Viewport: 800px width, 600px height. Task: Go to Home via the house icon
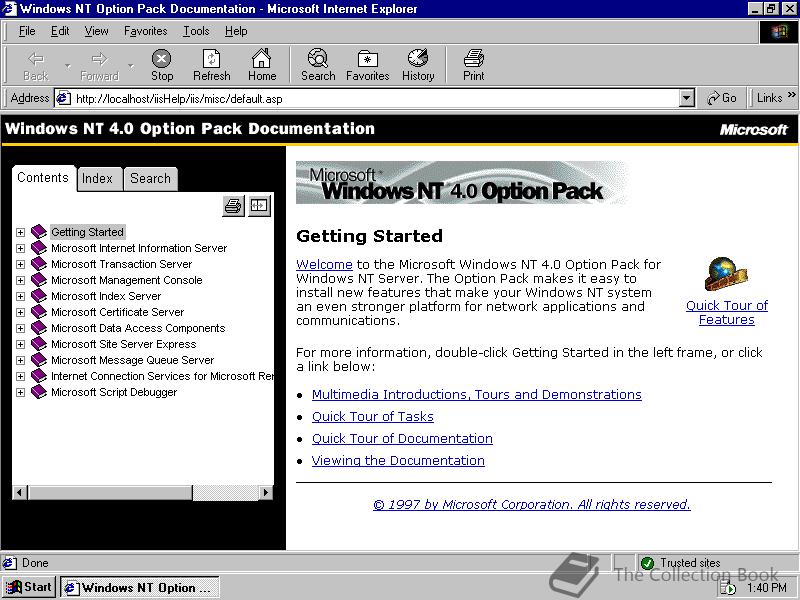262,59
